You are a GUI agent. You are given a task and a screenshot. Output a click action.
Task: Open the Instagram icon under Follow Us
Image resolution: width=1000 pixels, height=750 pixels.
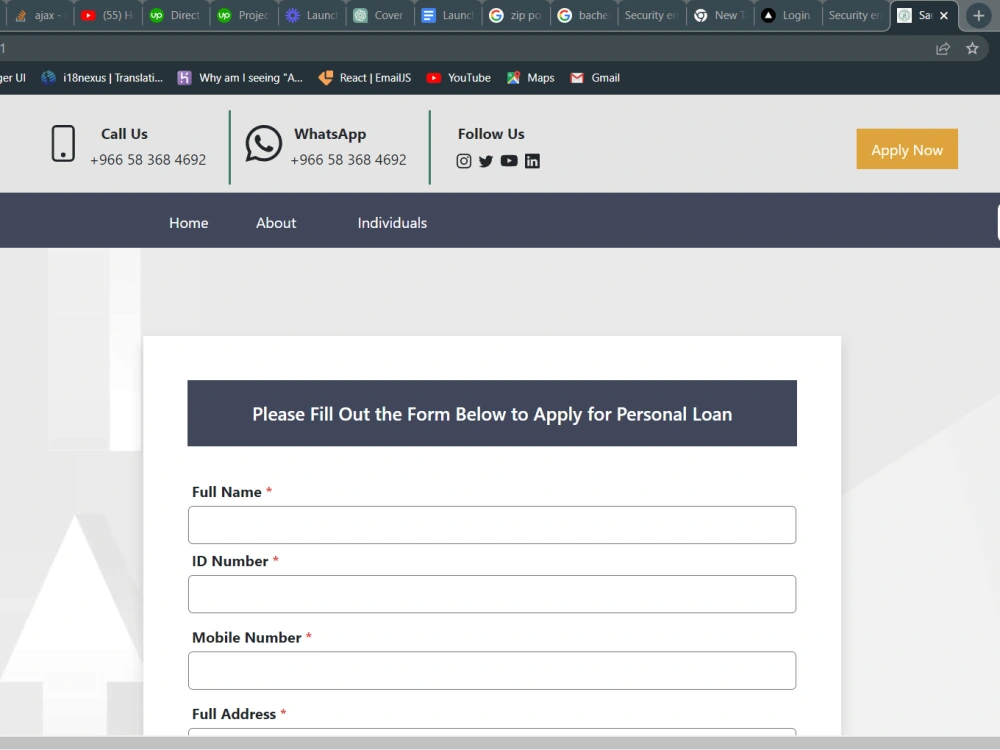464,161
